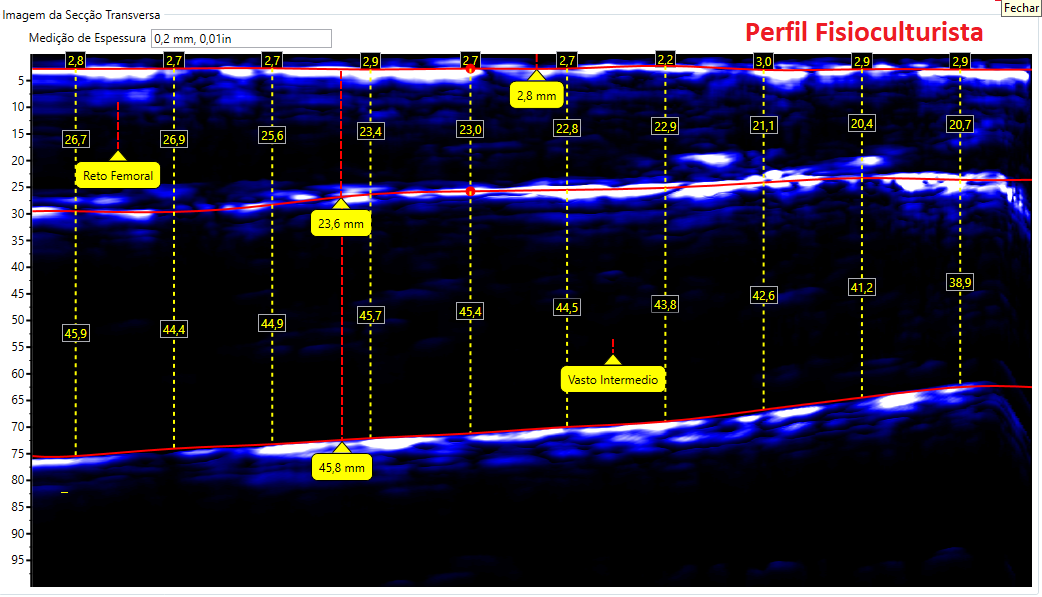This screenshot has width=1042, height=597.
Task: Select the 20,4 measurement label
Action: [x=861, y=123]
